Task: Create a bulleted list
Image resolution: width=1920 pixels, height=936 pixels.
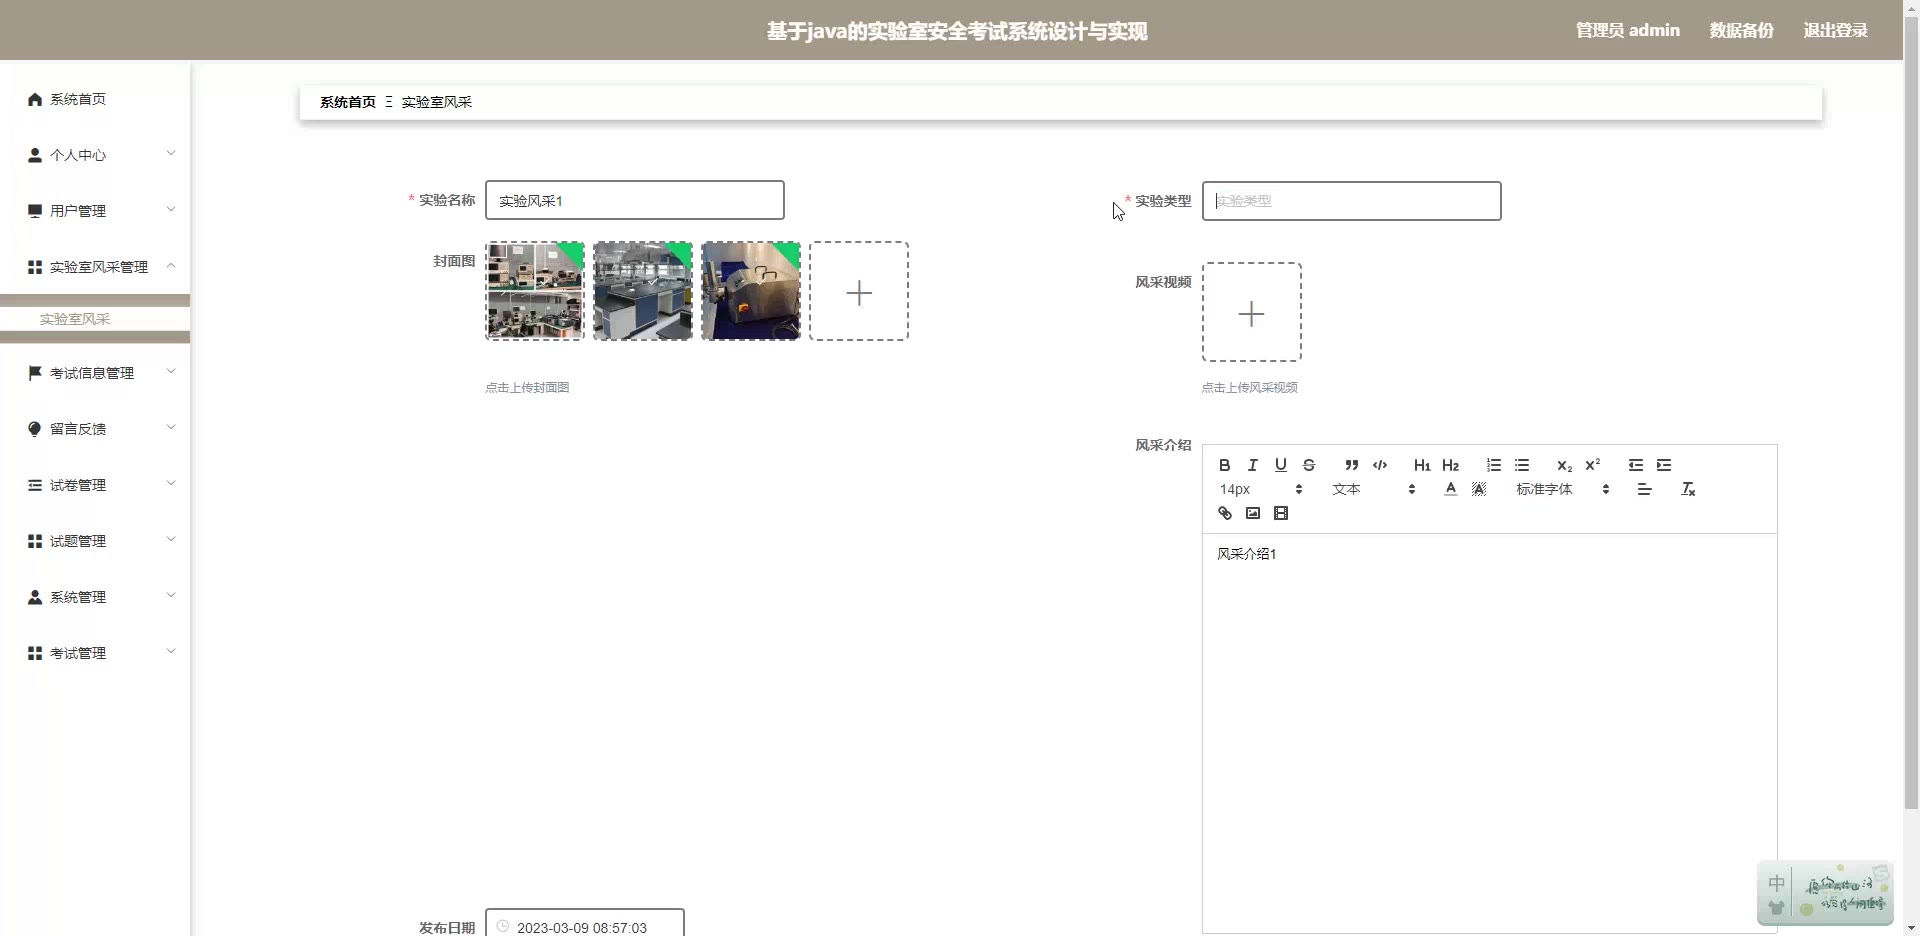Action: [1522, 465]
